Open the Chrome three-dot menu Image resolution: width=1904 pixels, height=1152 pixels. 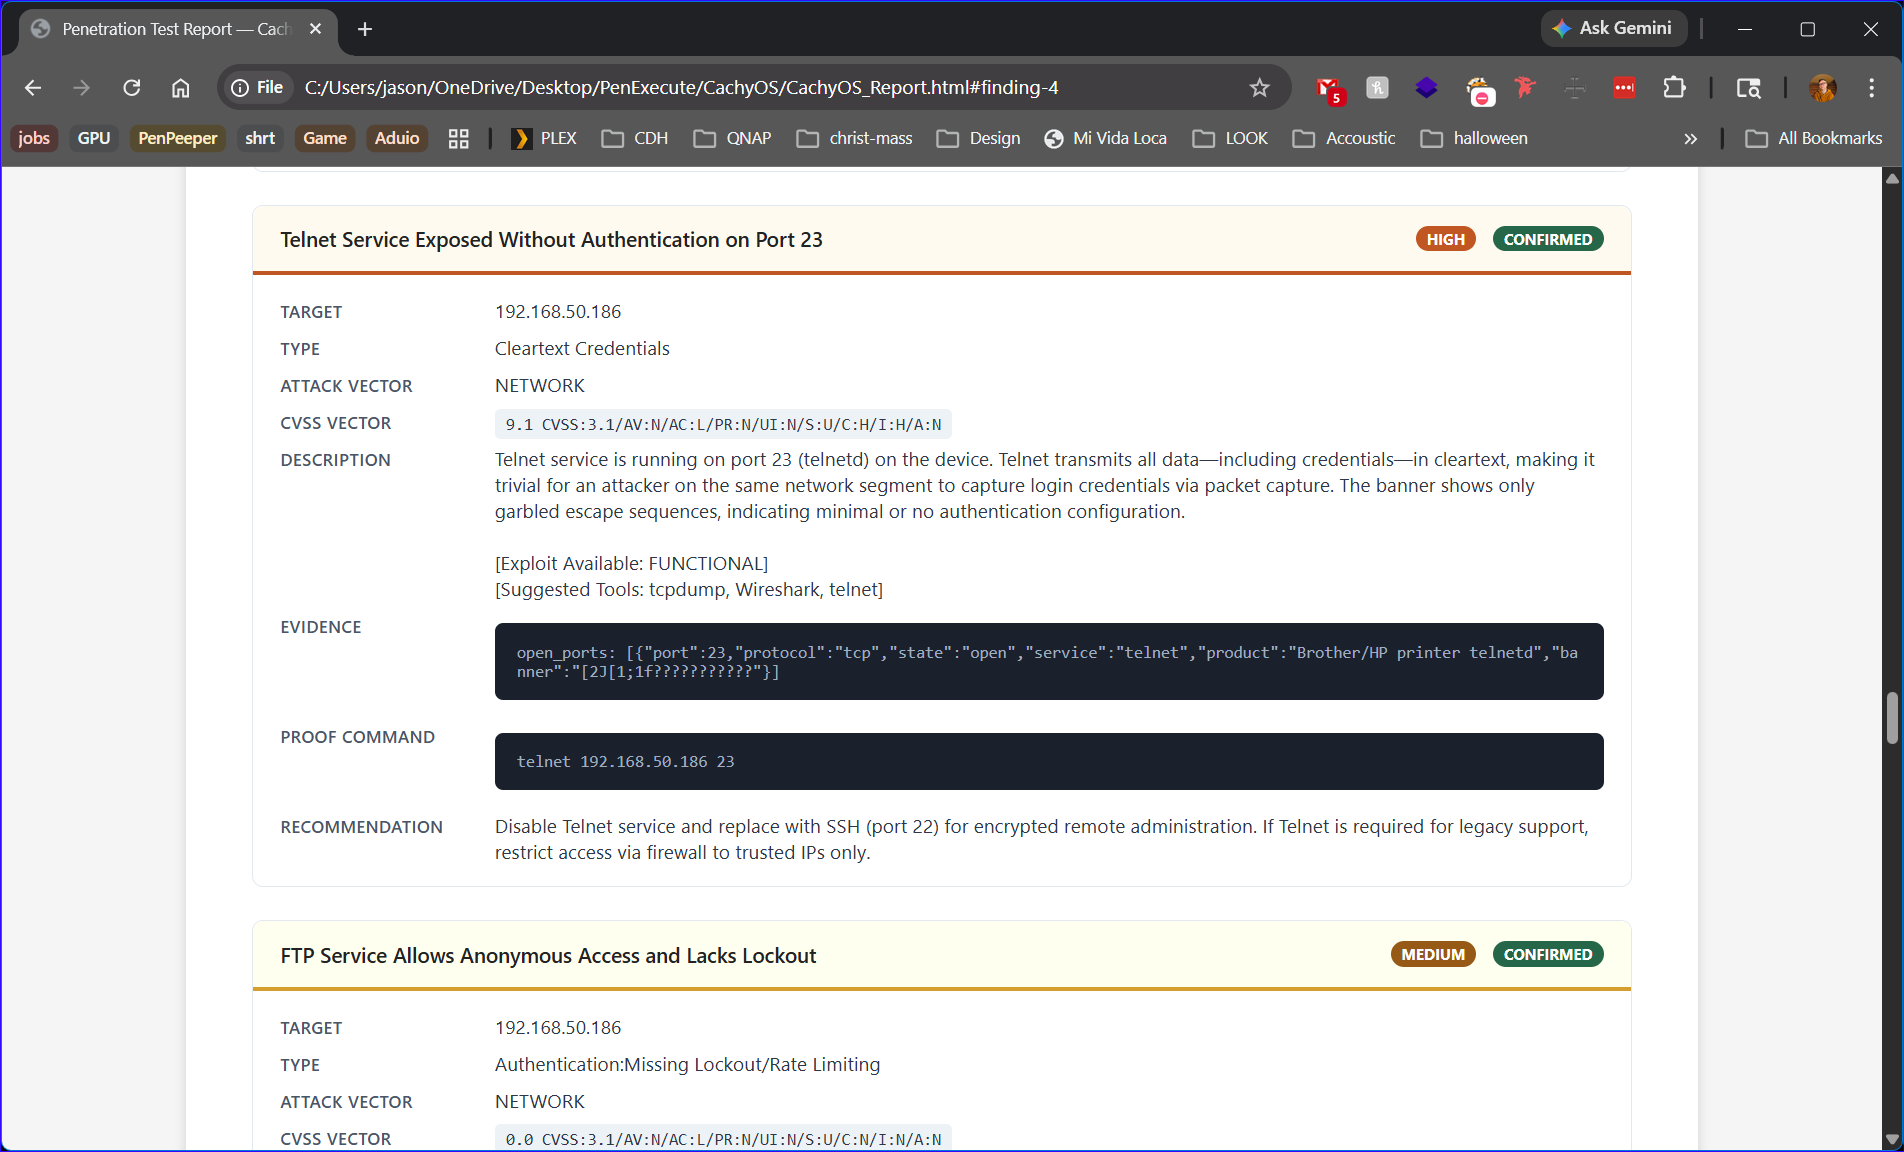tap(1872, 88)
